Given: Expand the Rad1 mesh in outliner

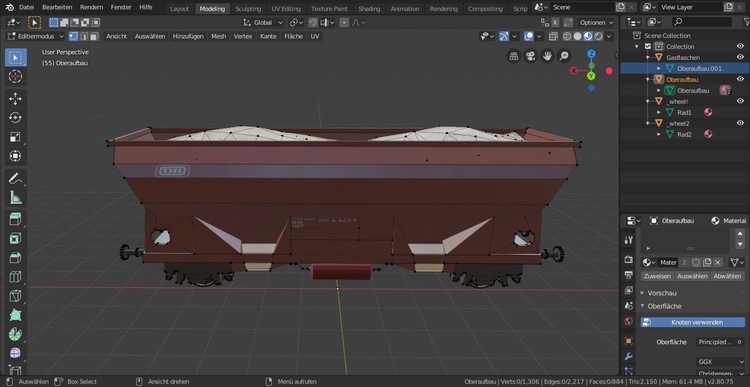Looking at the screenshot, I should 659,112.
